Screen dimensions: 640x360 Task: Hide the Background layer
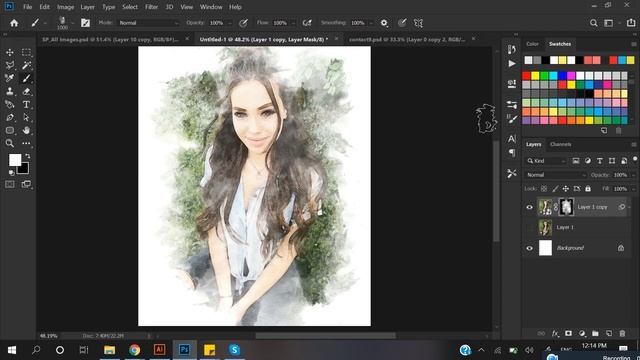[529, 248]
